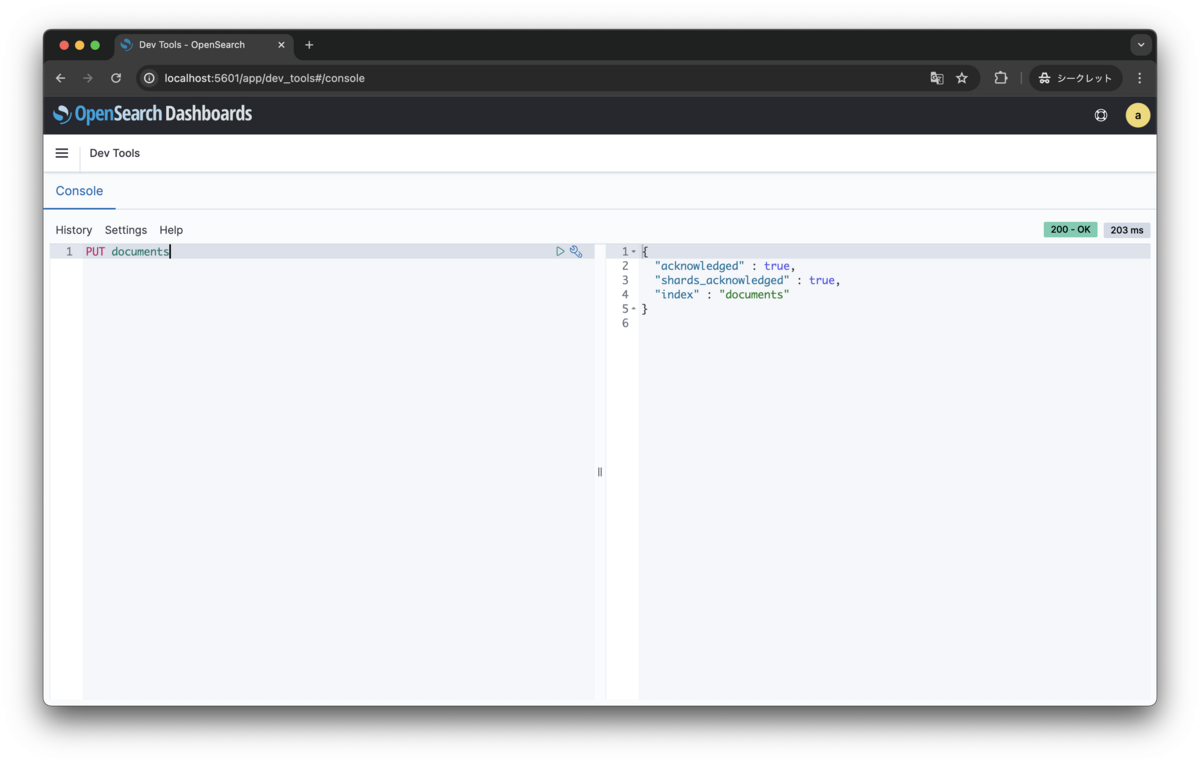This screenshot has width=1200, height=763.
Task: Click the "index" : "documents" response line
Action: (722, 295)
